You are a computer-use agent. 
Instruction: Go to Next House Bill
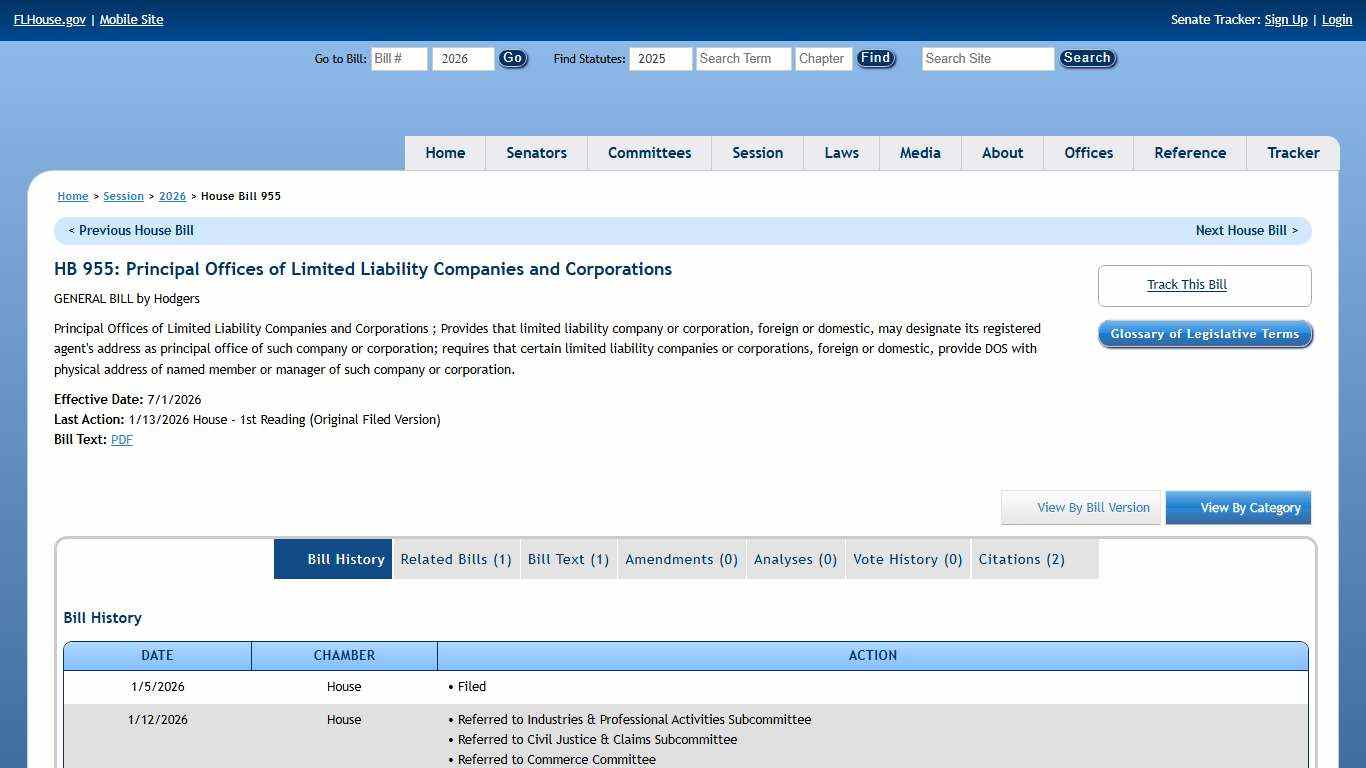pyautogui.click(x=1246, y=231)
